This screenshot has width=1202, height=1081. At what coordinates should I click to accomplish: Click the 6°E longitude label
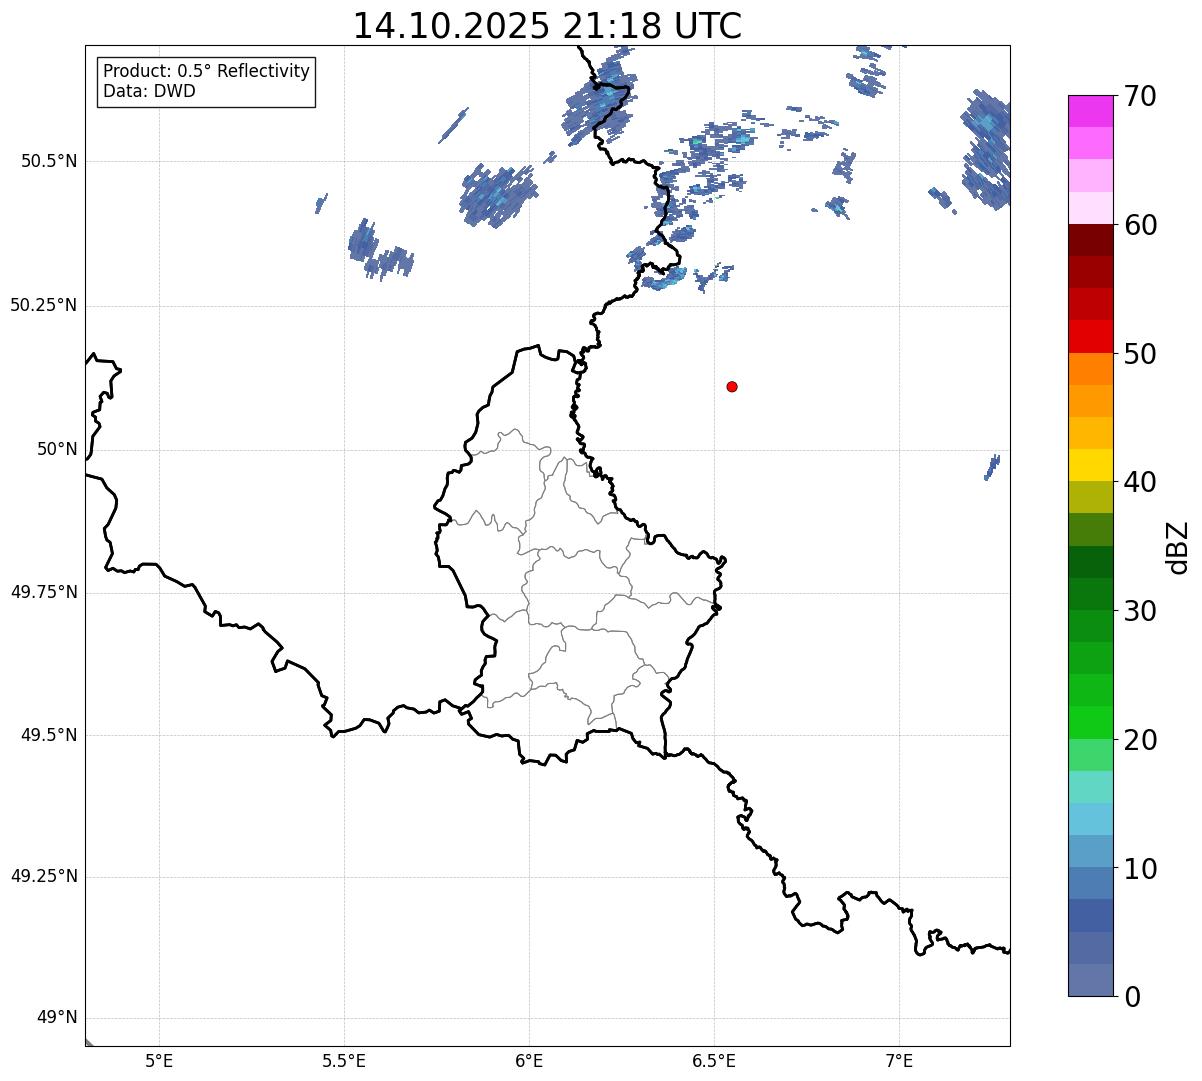[x=529, y=1060]
